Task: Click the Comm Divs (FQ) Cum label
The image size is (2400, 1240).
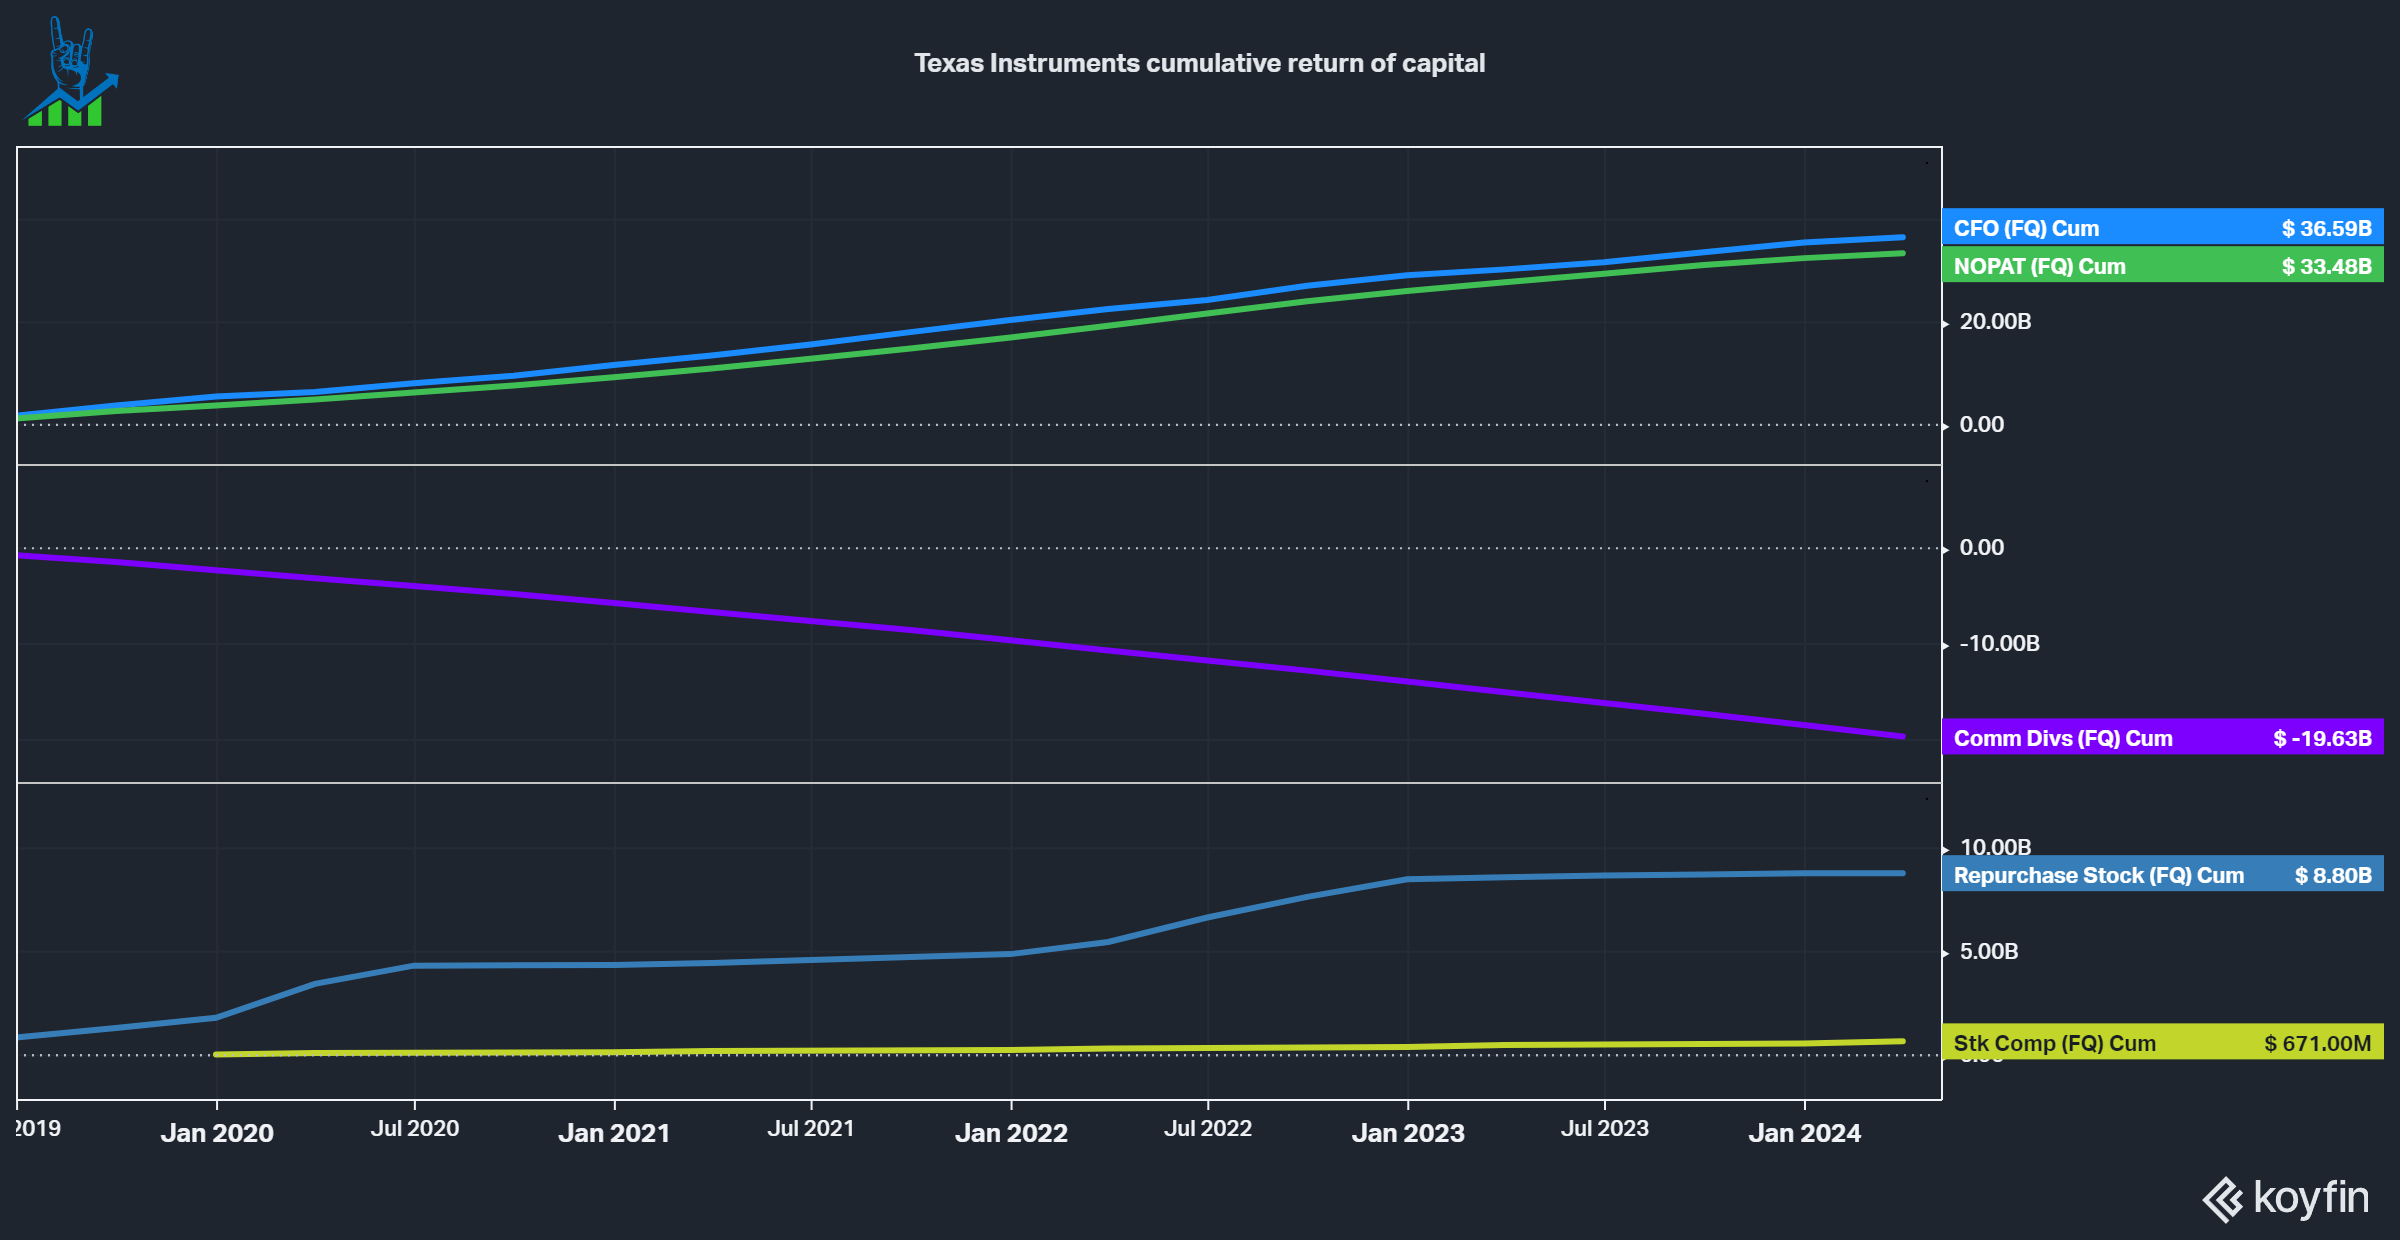Action: tap(2062, 738)
